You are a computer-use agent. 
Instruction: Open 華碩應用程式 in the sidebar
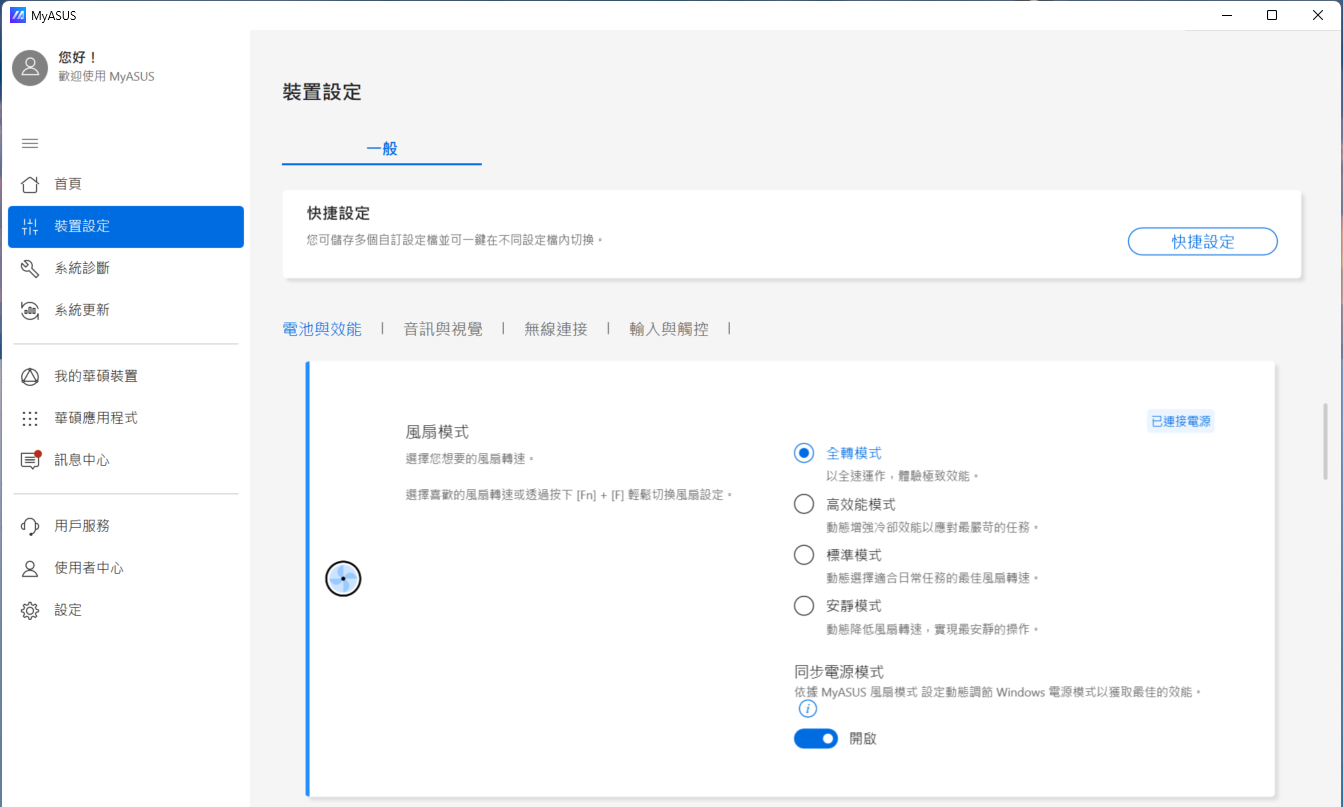point(126,418)
